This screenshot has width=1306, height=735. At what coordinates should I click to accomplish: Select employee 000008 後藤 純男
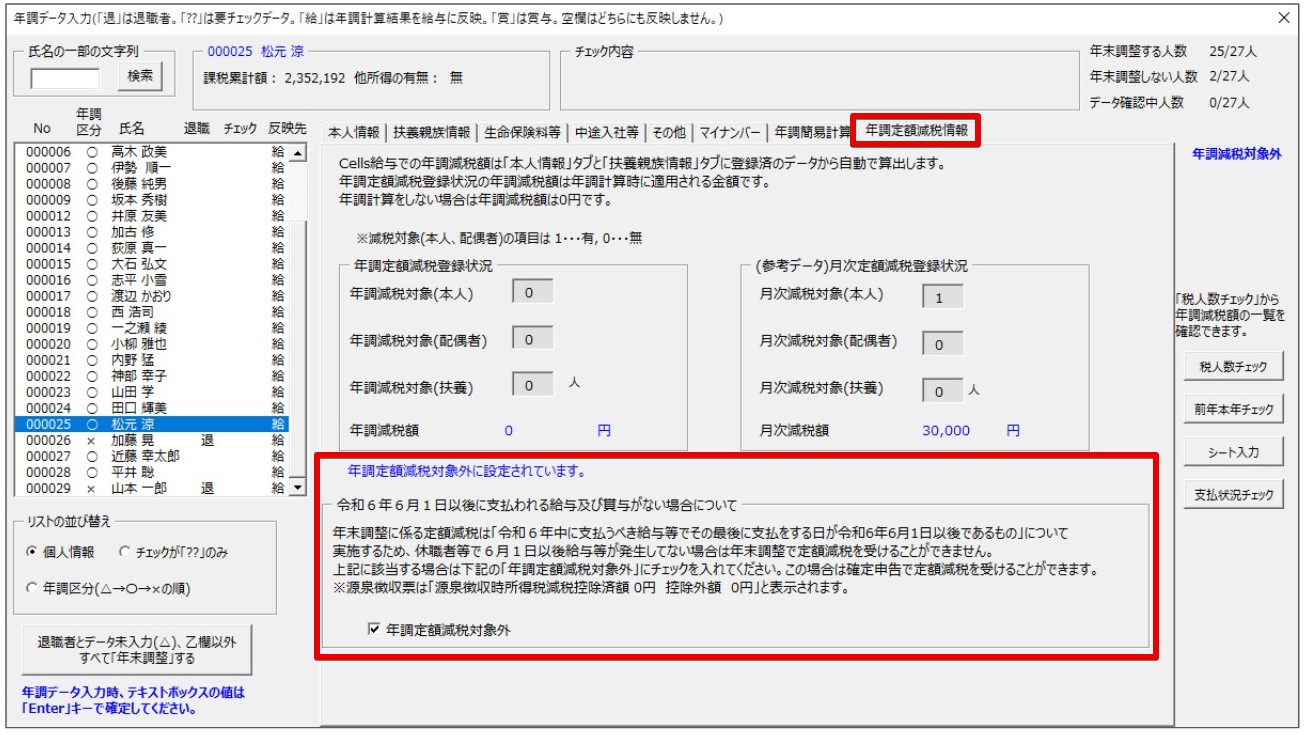tap(152, 183)
